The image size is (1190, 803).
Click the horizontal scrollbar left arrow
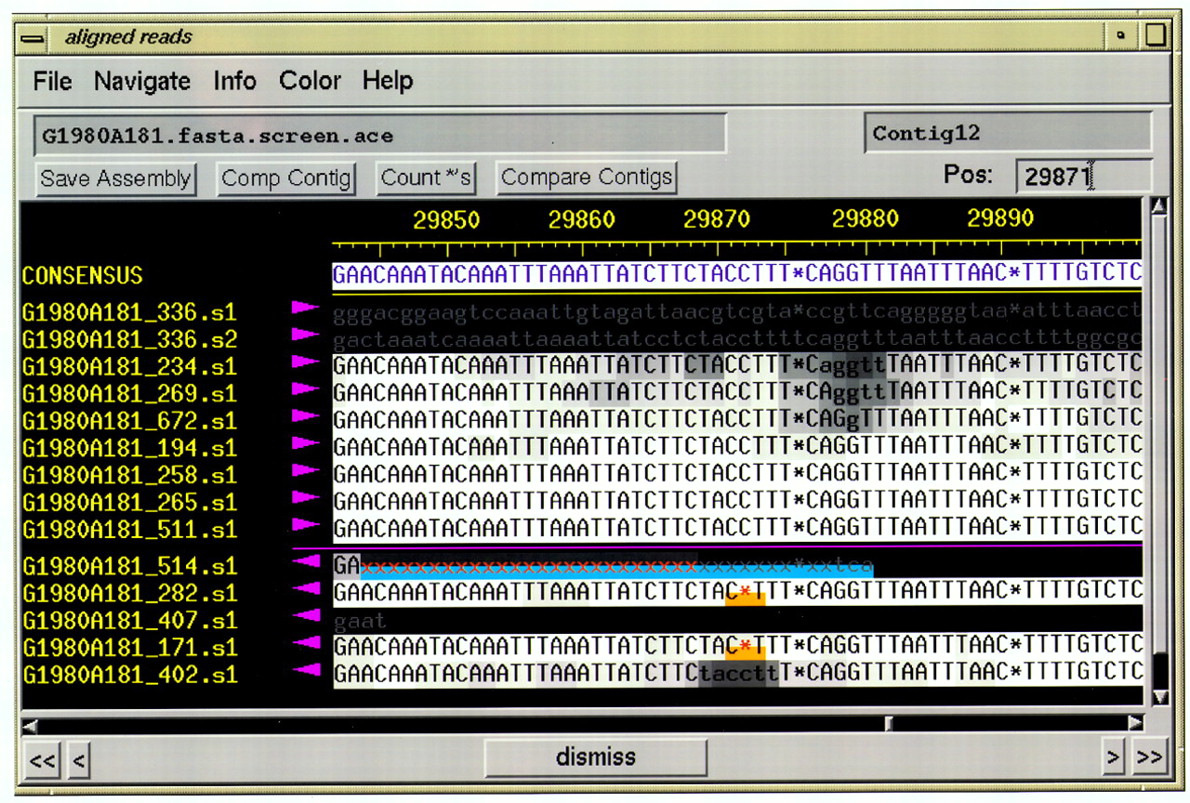30,726
